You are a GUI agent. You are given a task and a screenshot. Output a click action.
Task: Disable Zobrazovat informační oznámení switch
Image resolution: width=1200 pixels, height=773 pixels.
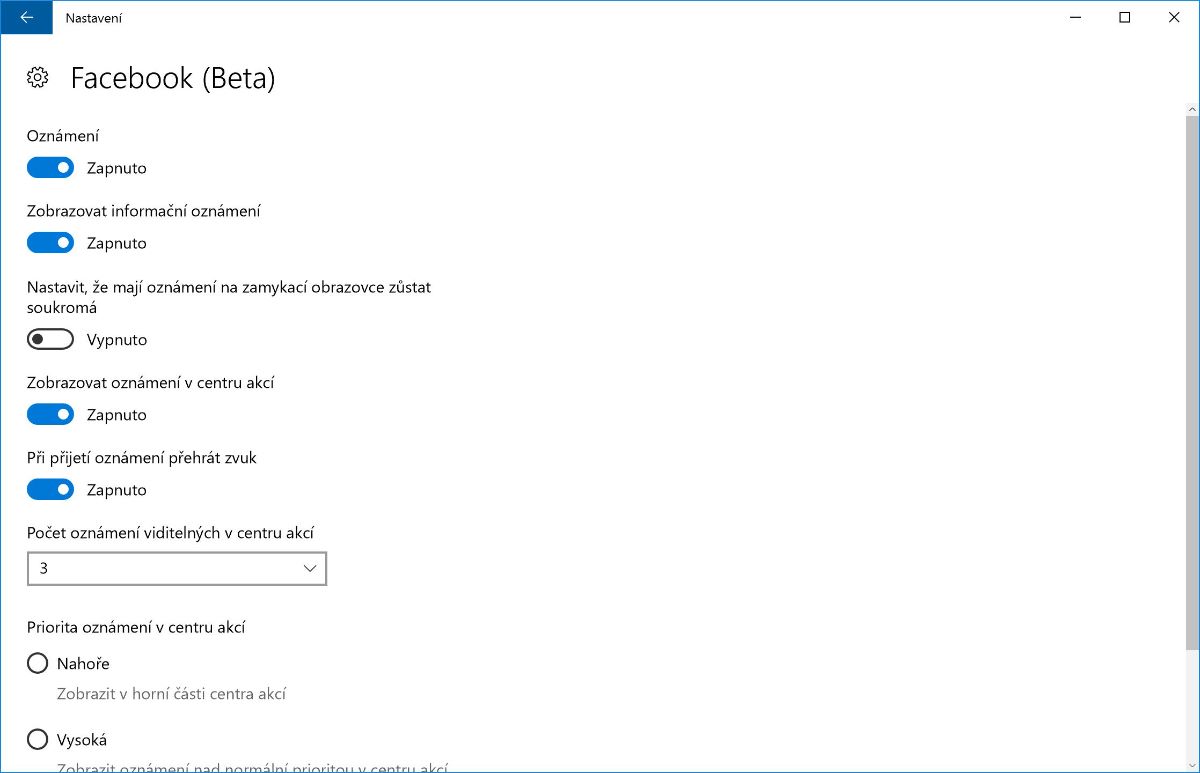50,243
